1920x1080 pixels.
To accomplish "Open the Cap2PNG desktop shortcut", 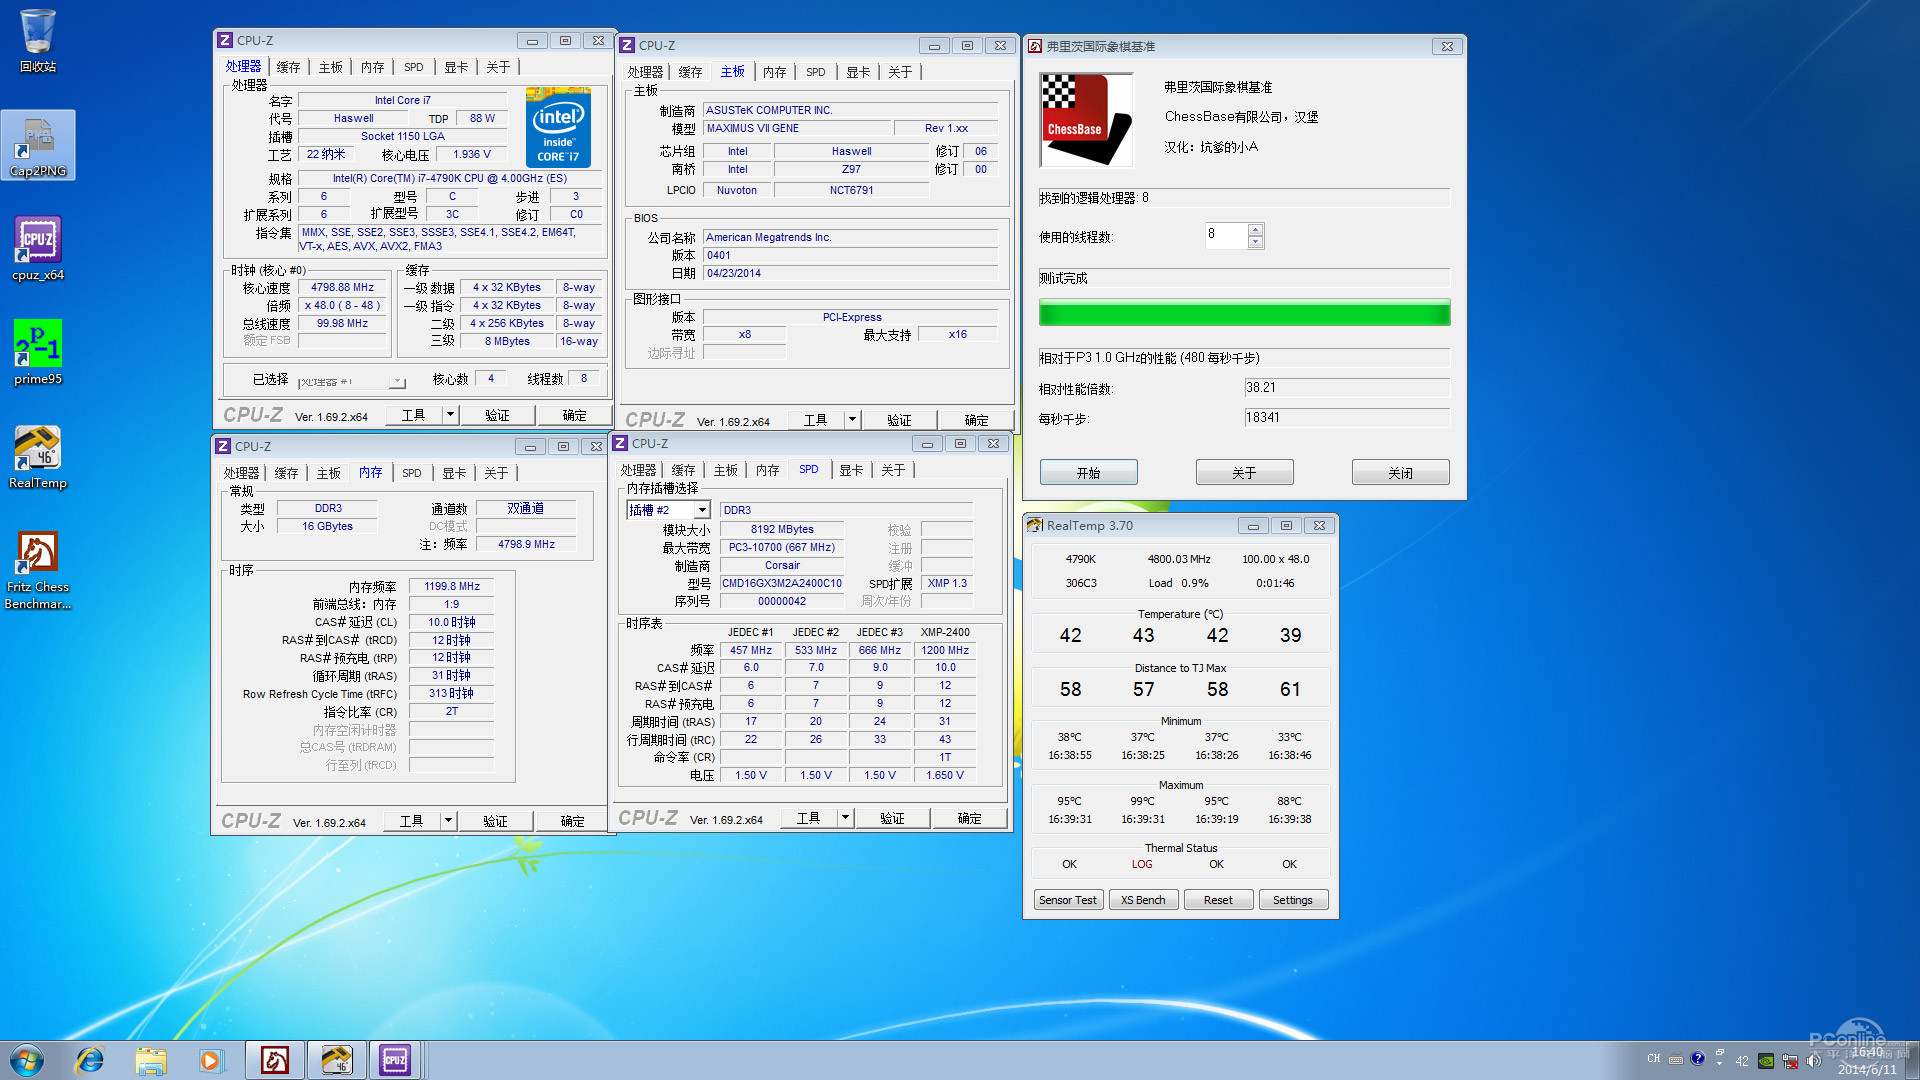I will point(38,146).
